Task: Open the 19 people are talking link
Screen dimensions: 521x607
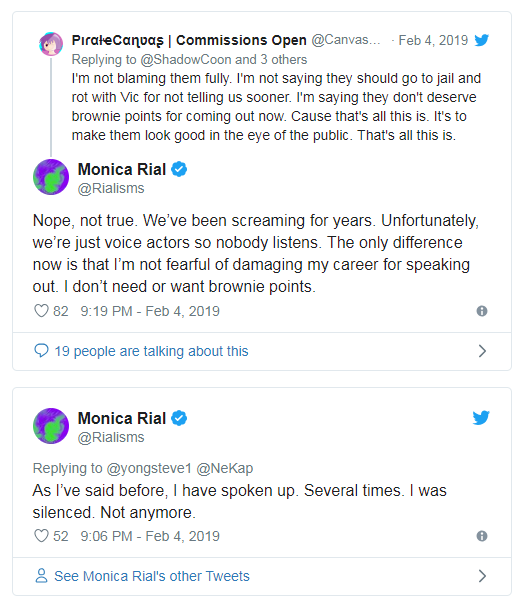Action: 151,351
